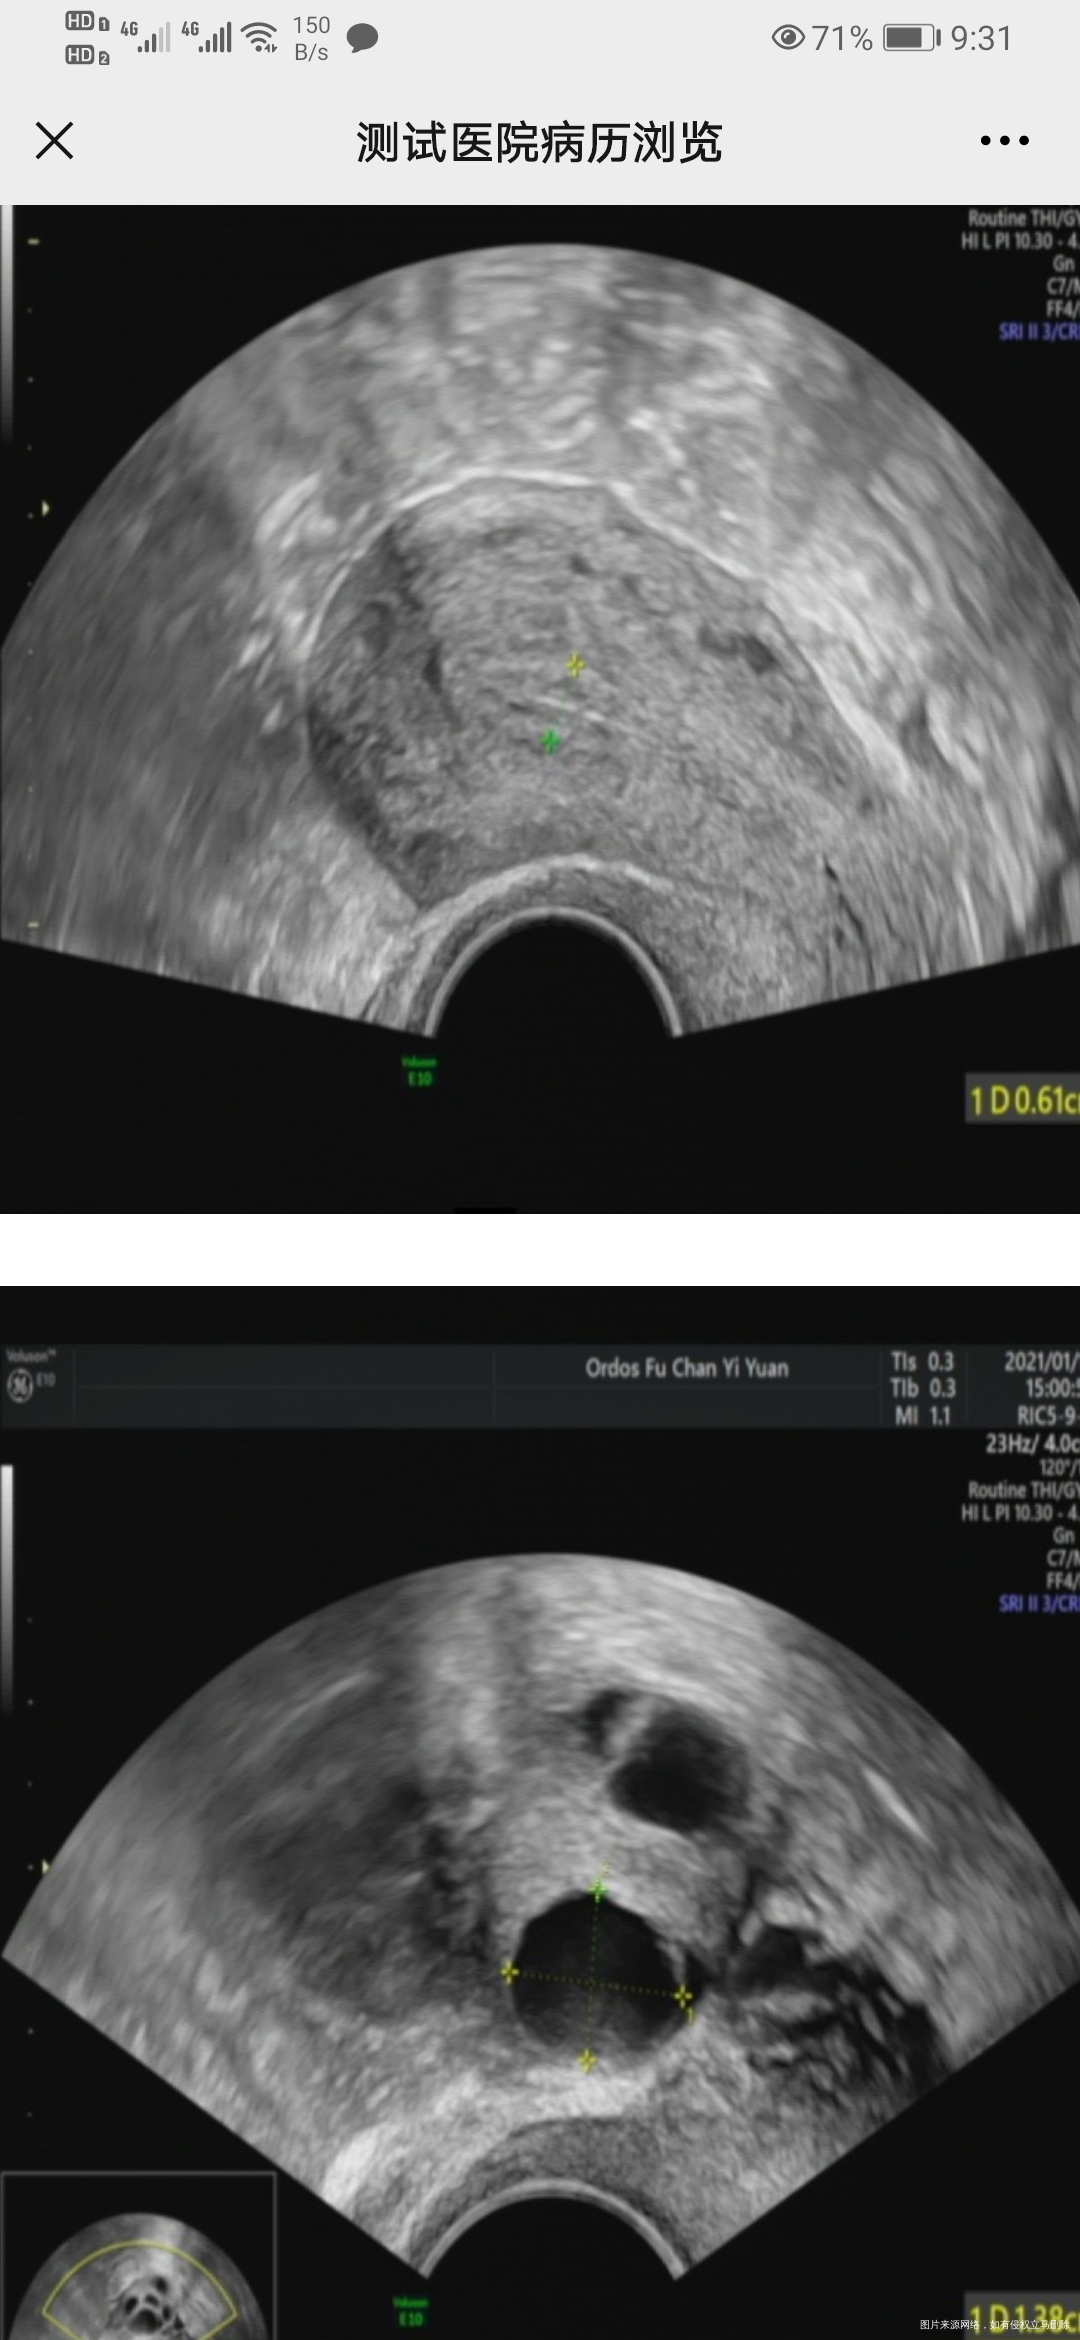
Task: Tap the yellow 1 D 0.61cm measurement label
Action: point(1022,1100)
